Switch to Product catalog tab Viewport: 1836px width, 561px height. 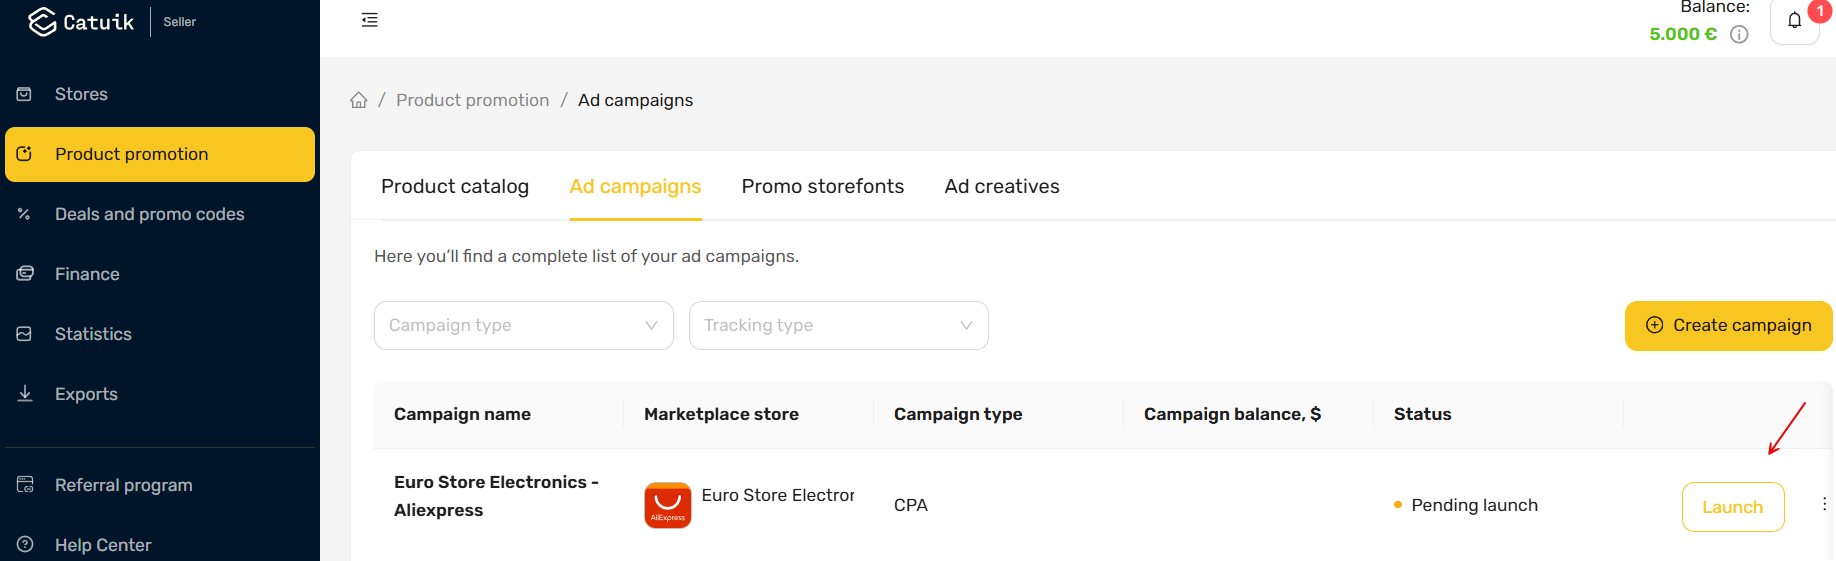pos(455,187)
